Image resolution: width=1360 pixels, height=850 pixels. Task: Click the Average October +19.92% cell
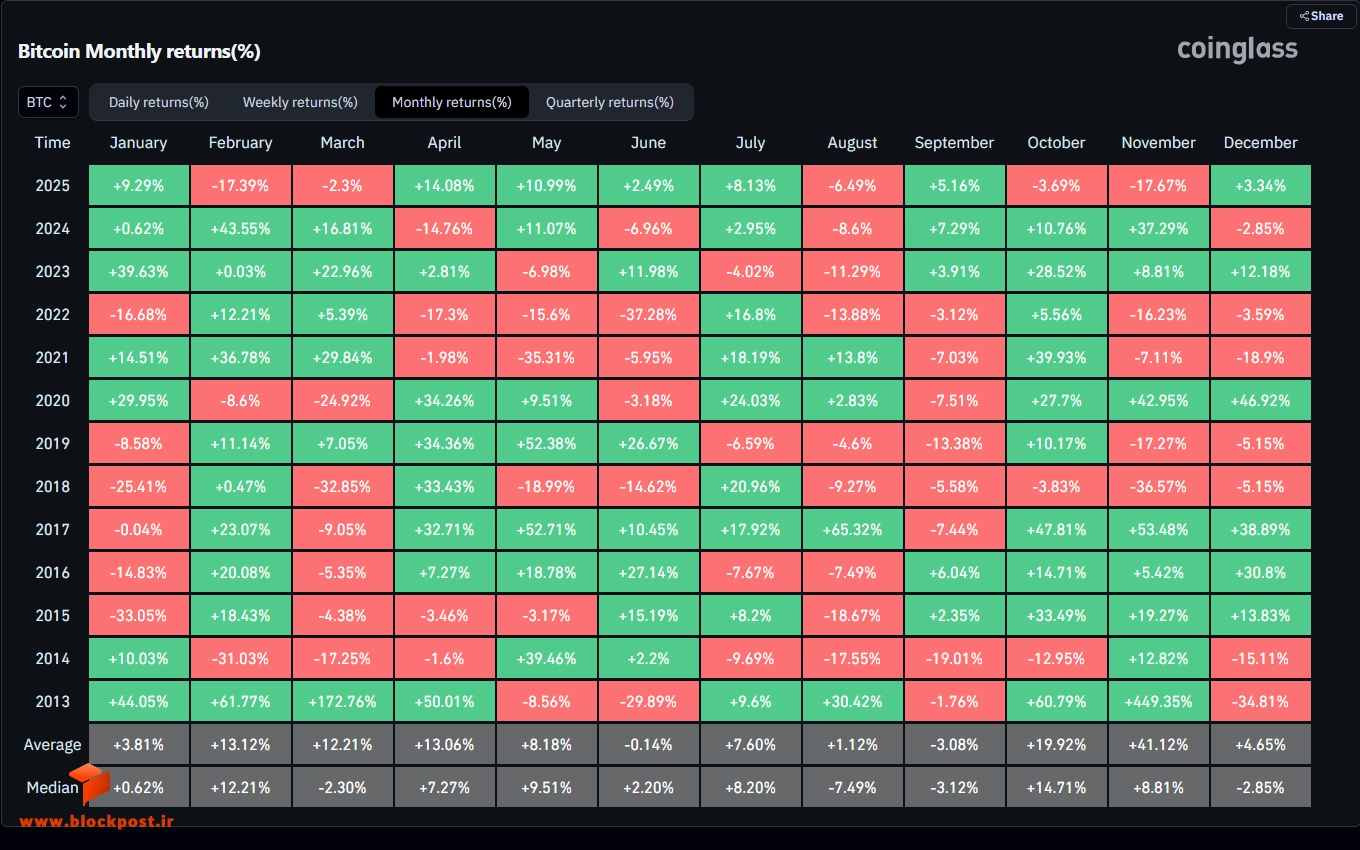(1056, 744)
